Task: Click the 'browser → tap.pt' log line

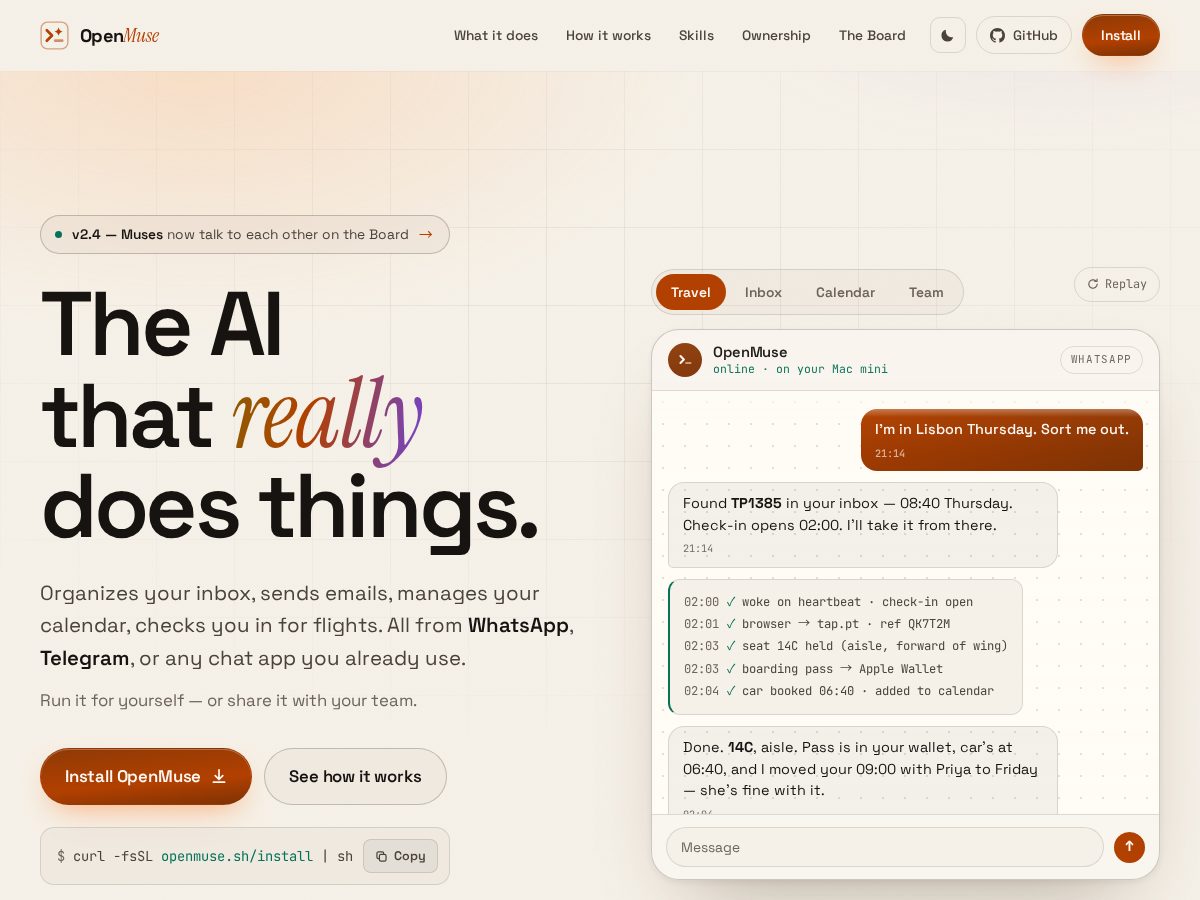Action: pos(817,624)
